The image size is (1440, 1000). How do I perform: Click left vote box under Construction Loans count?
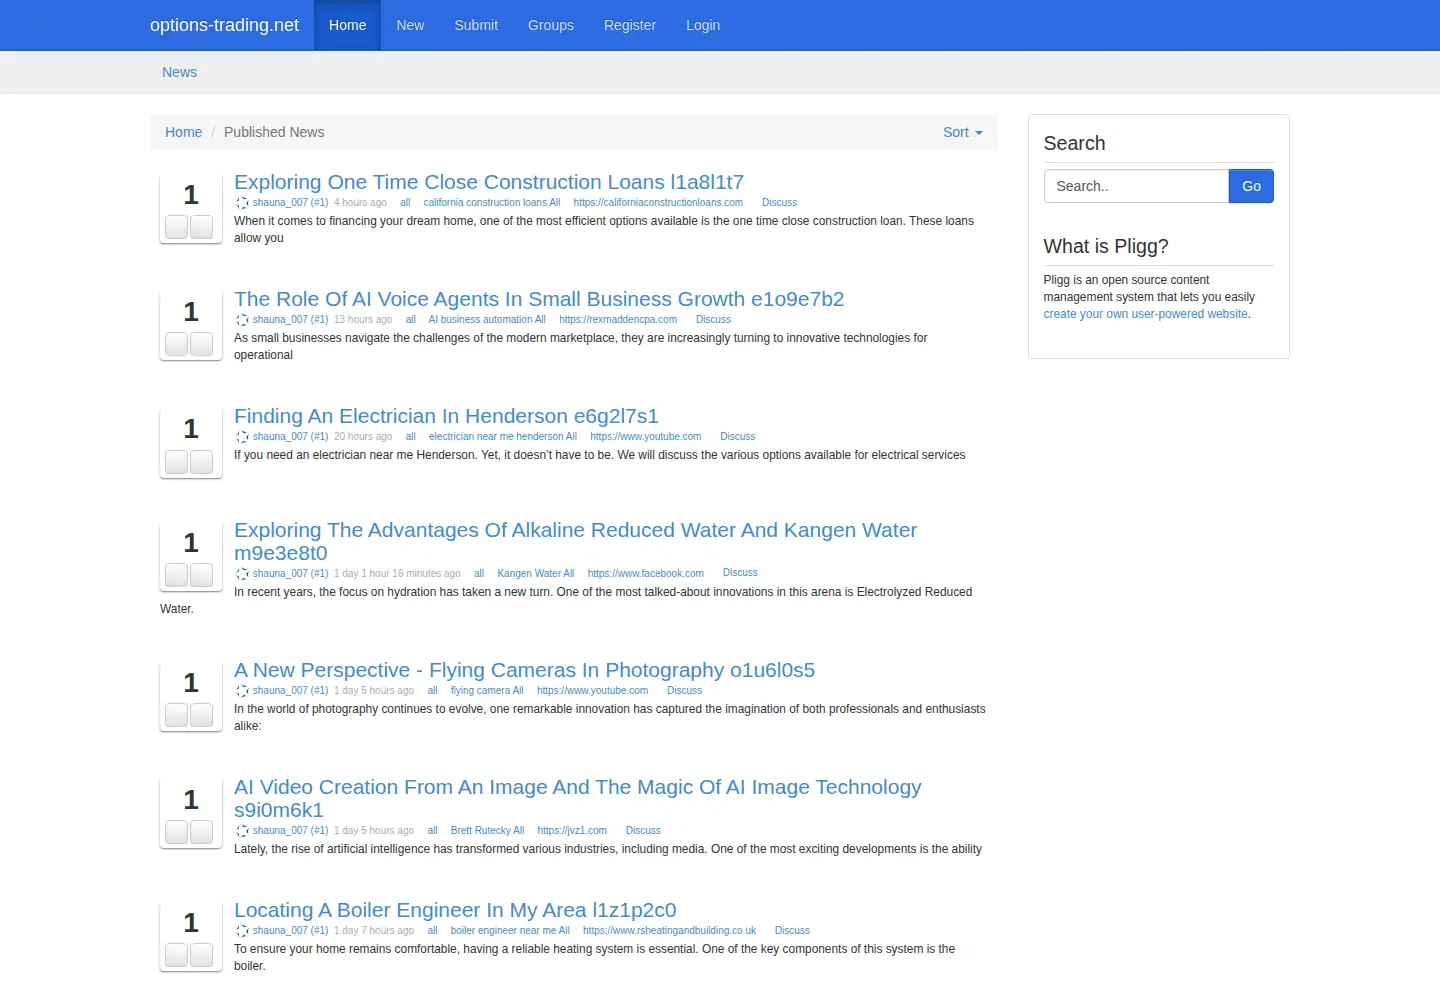[177, 227]
